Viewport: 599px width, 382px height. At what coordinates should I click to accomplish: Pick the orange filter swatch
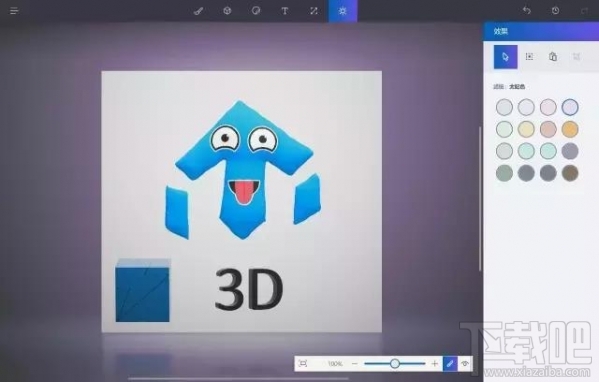tap(570, 129)
